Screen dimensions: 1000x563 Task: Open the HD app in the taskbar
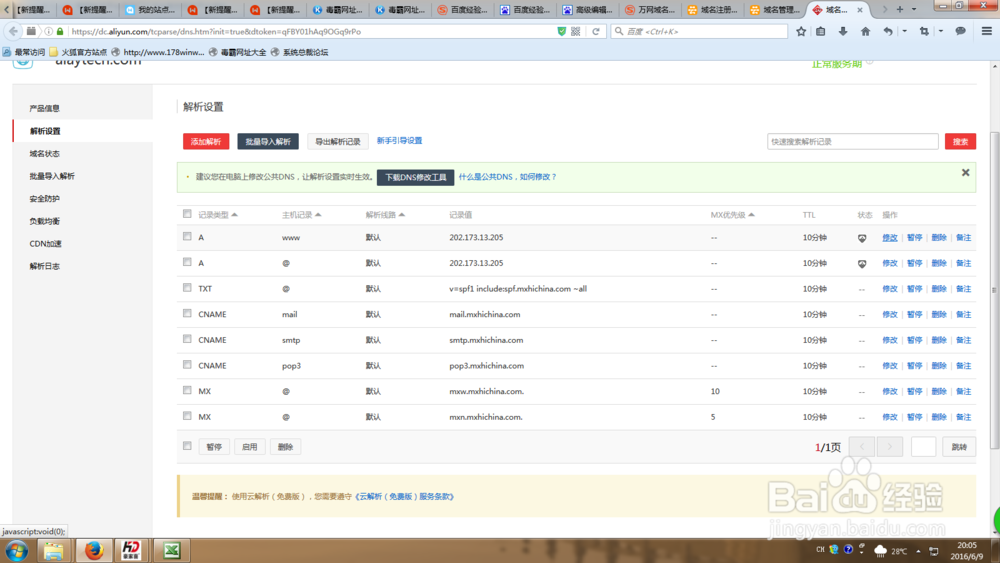pyautogui.click(x=131, y=550)
